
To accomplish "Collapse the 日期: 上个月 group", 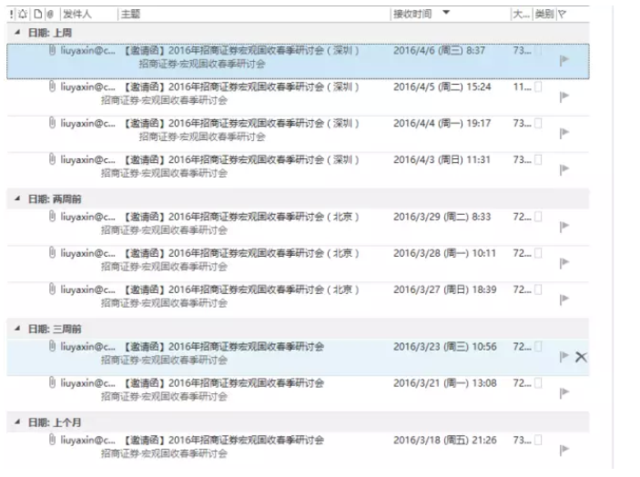I will [17, 422].
